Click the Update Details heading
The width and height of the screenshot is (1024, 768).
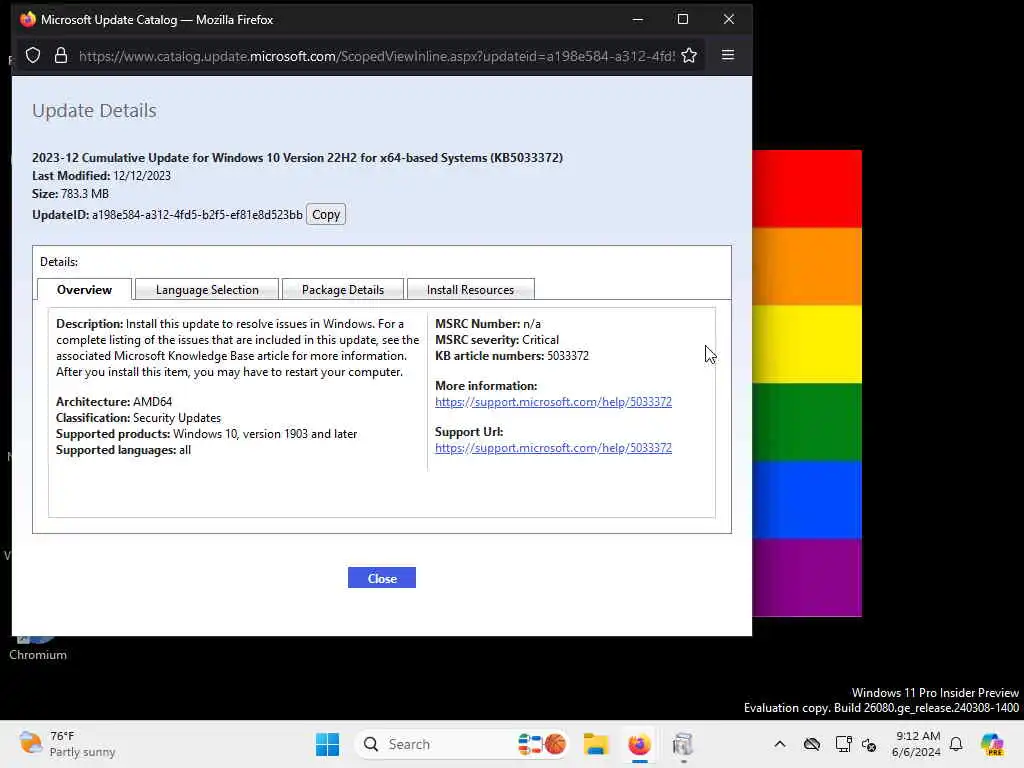point(94,110)
